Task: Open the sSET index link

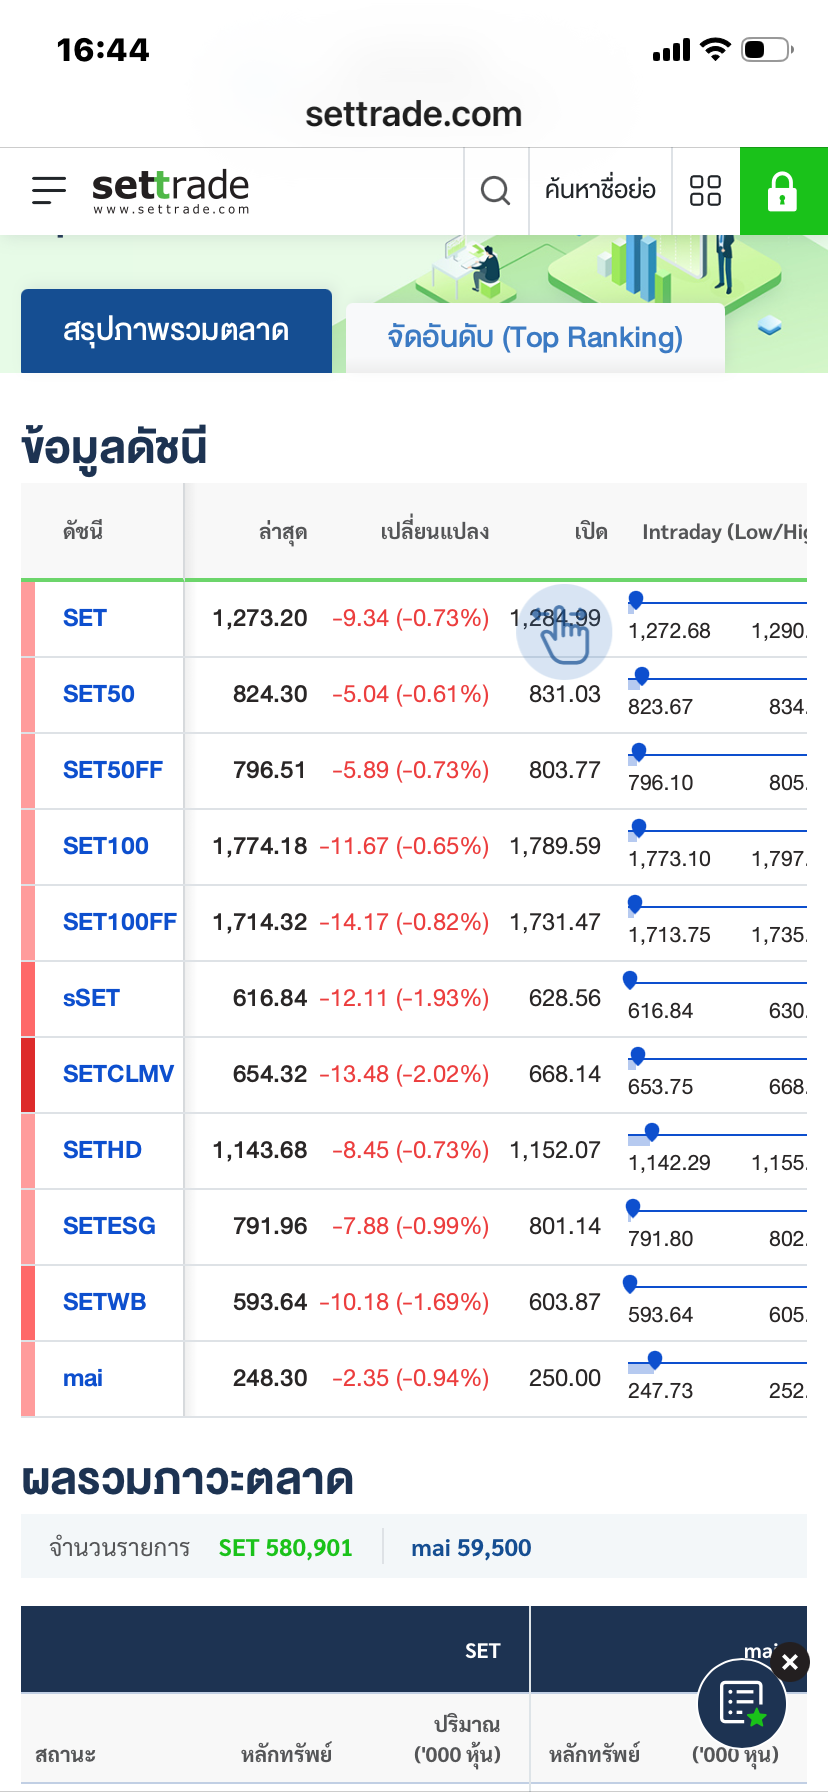Action: click(91, 998)
